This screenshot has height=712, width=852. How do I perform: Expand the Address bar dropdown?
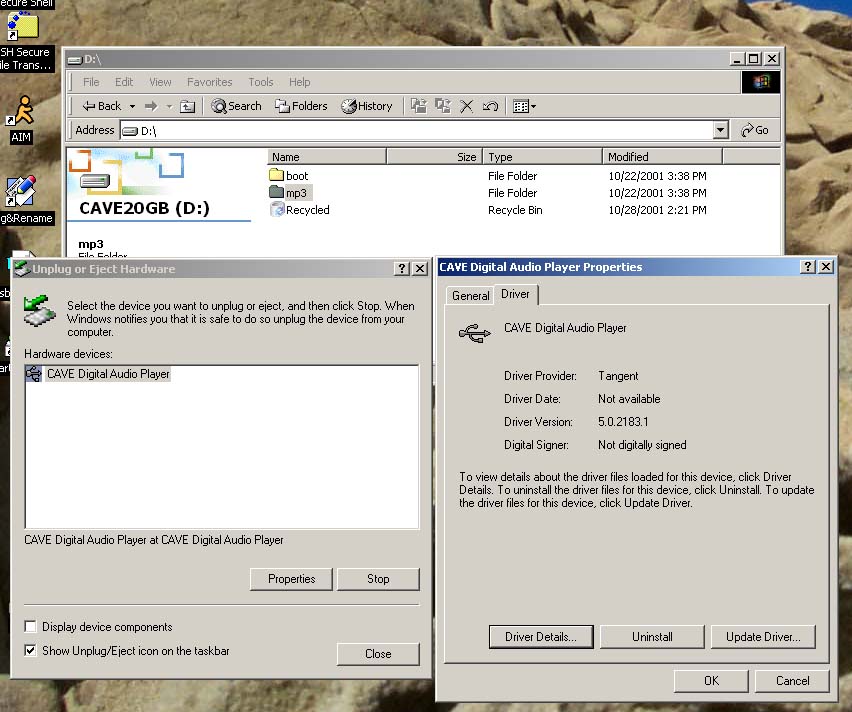[721, 130]
